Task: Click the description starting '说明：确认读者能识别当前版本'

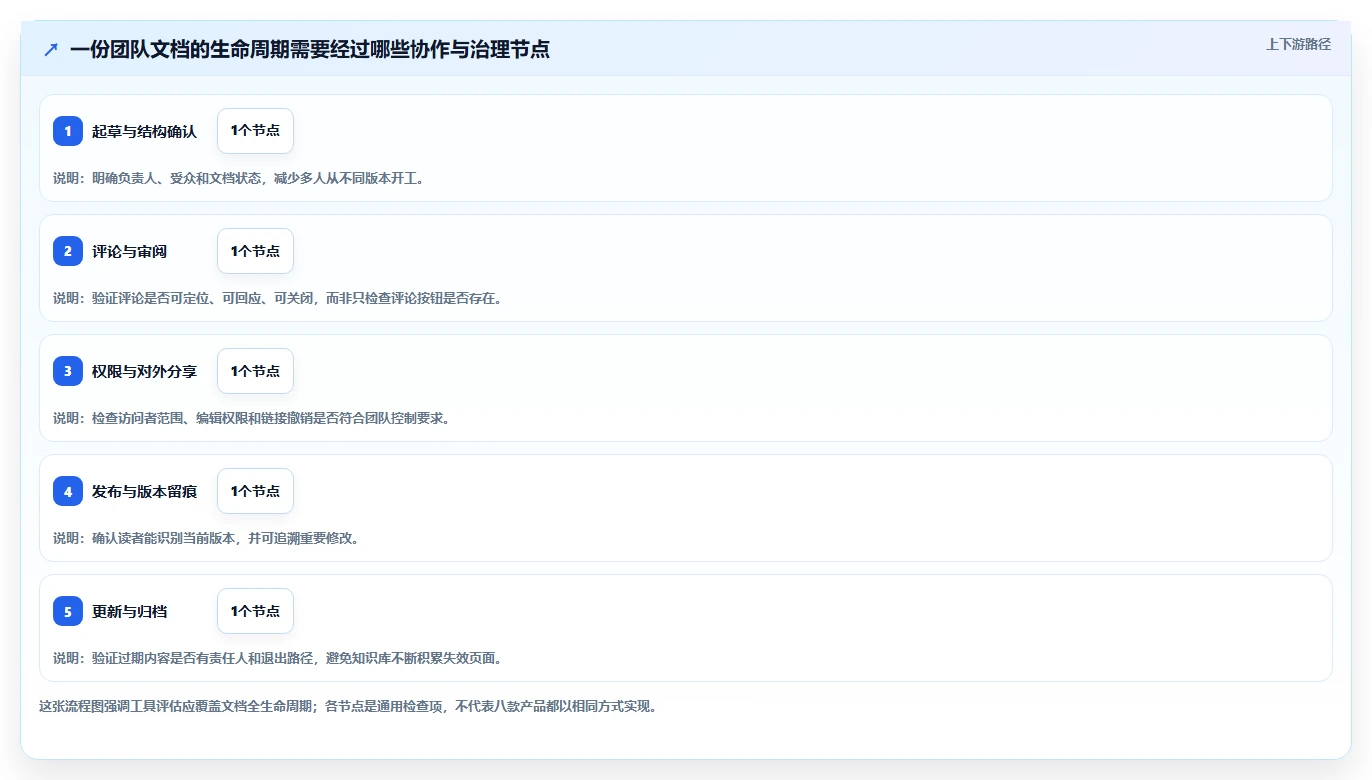Action: tap(207, 538)
